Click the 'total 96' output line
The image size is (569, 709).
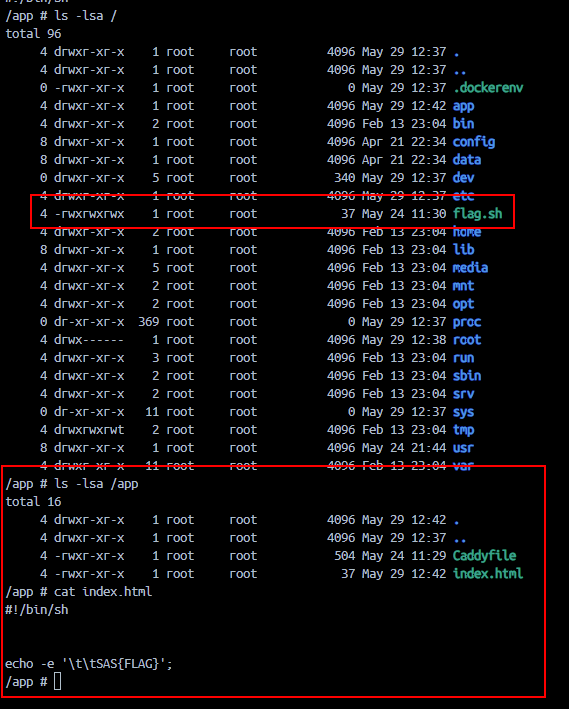click(x=33, y=34)
